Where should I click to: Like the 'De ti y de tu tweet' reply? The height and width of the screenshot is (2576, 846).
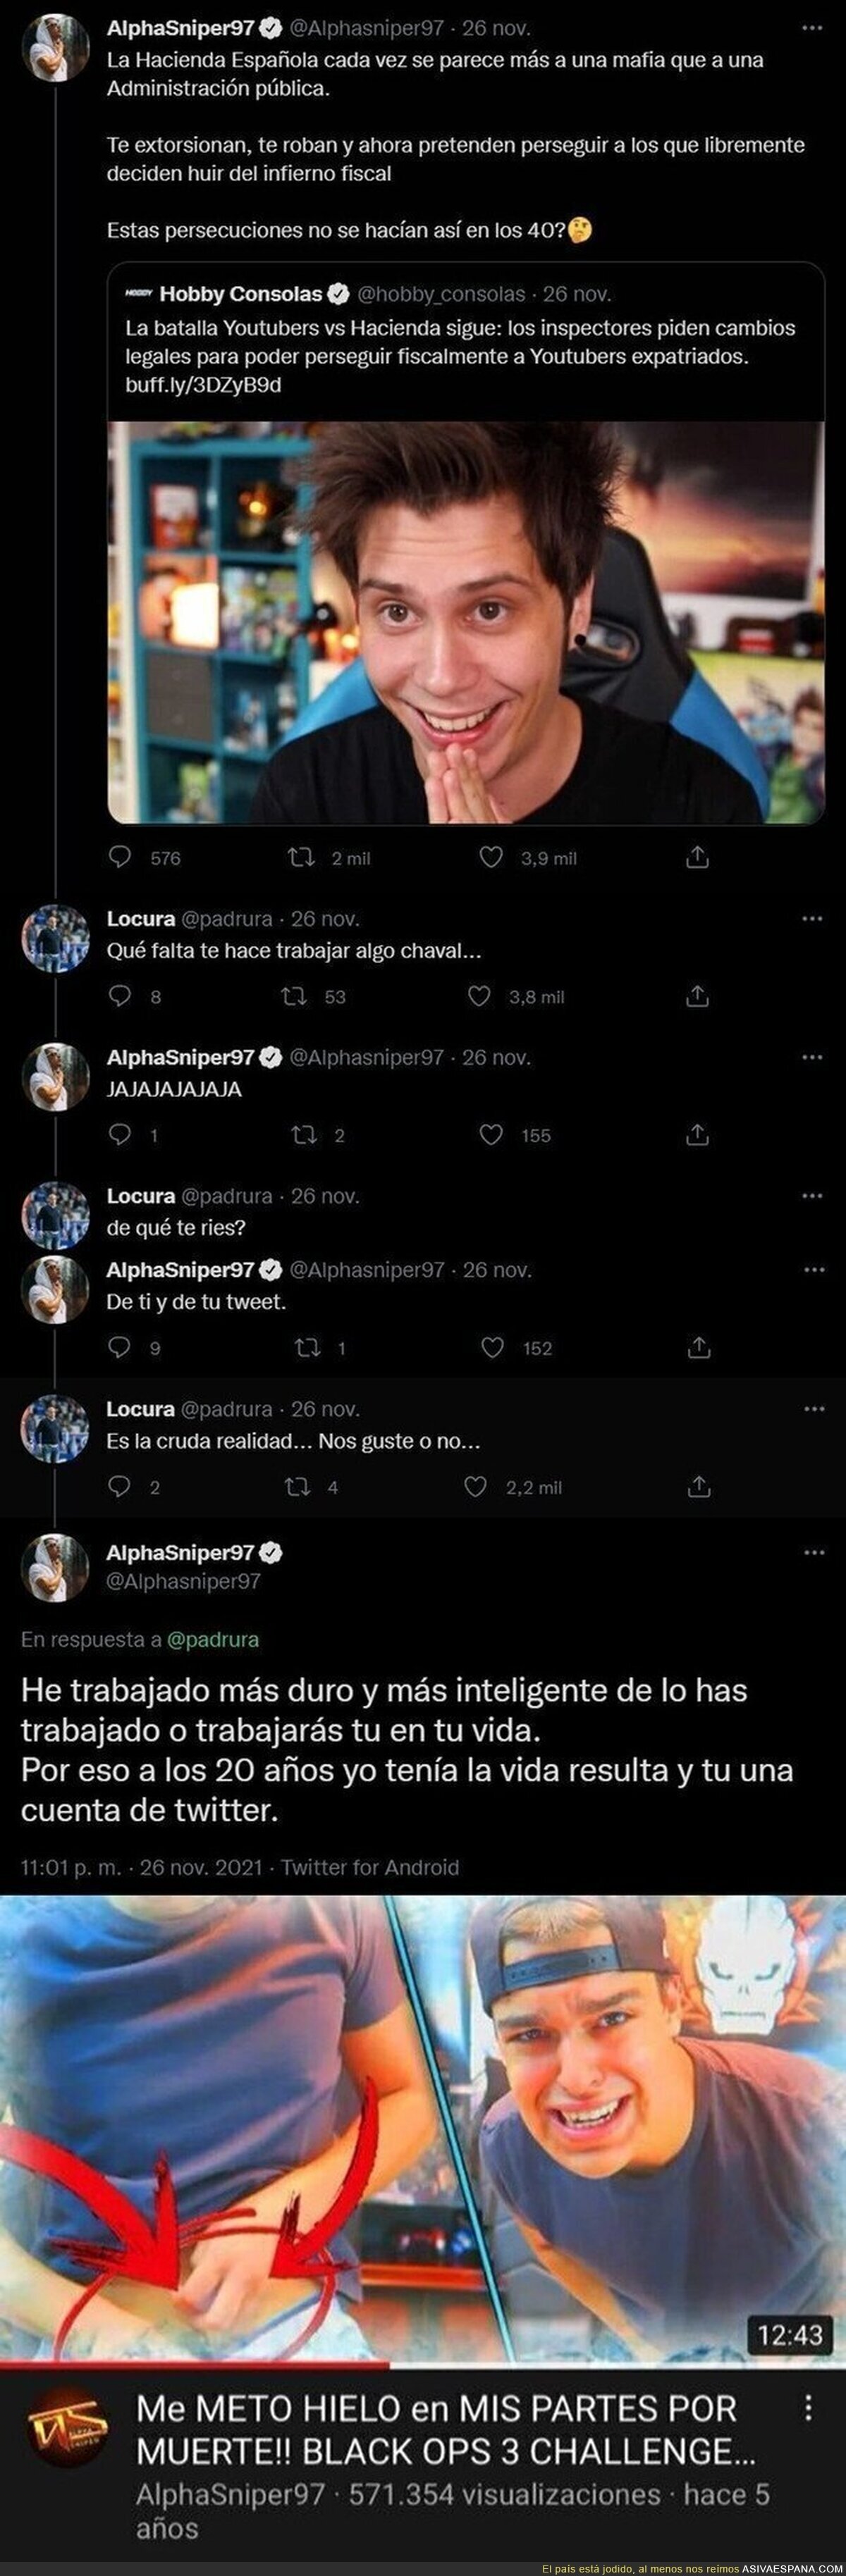[x=492, y=1347]
